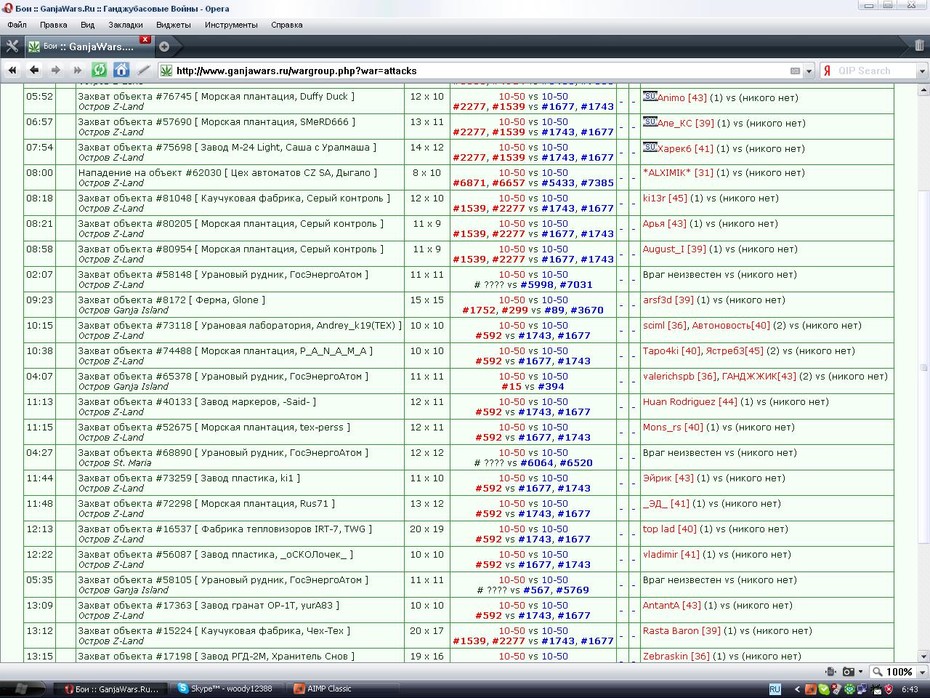Screen dimensions: 930x698
Task: Switch the RU keyboard language indicator
Action: (775, 689)
